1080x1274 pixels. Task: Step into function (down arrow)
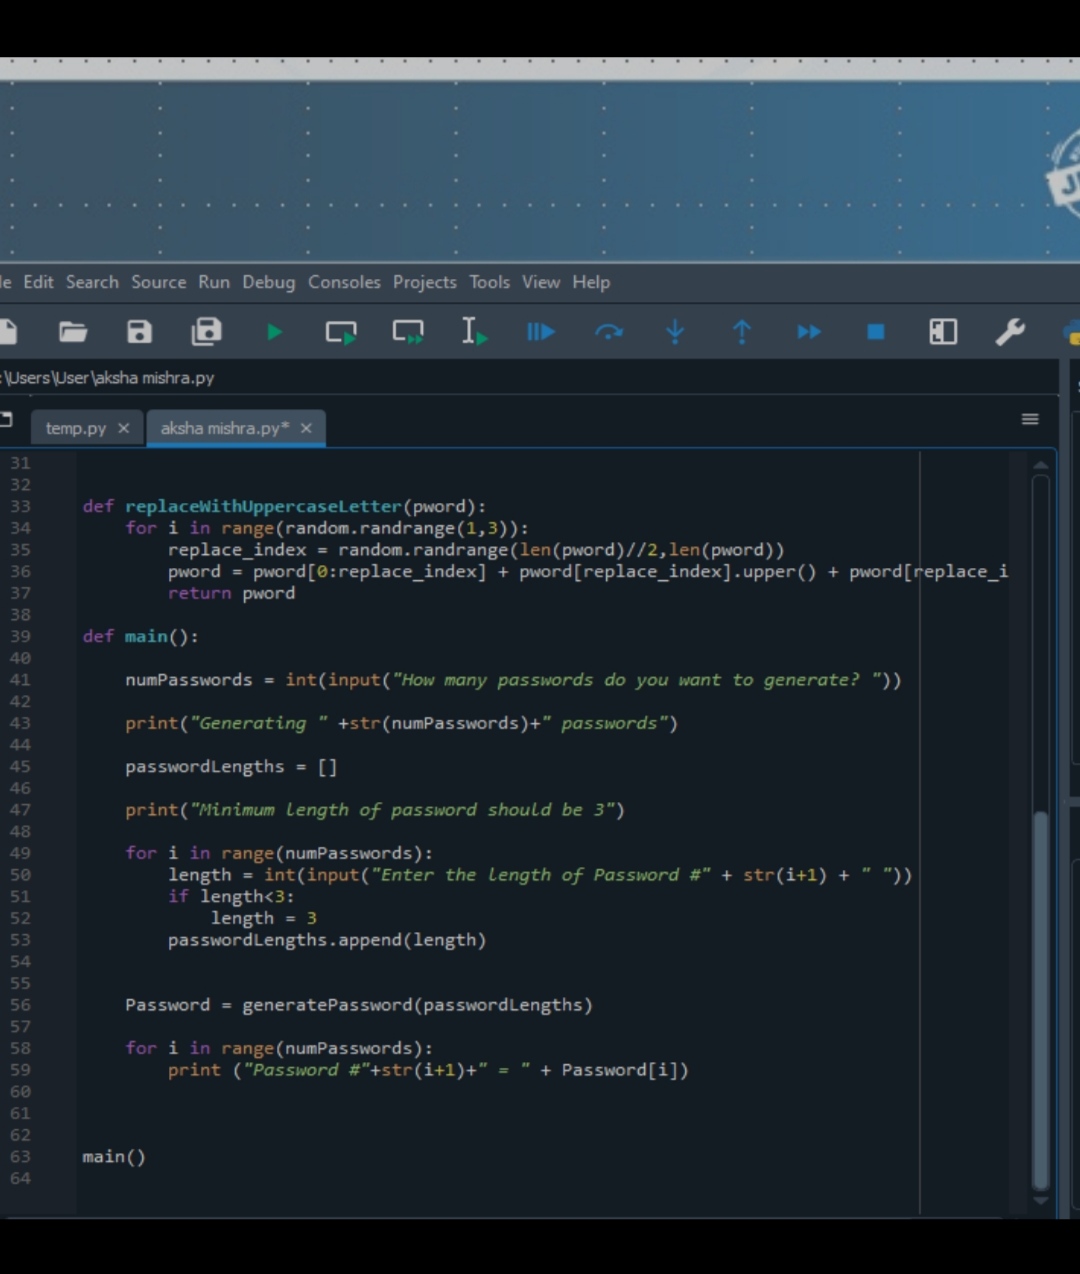coord(675,332)
